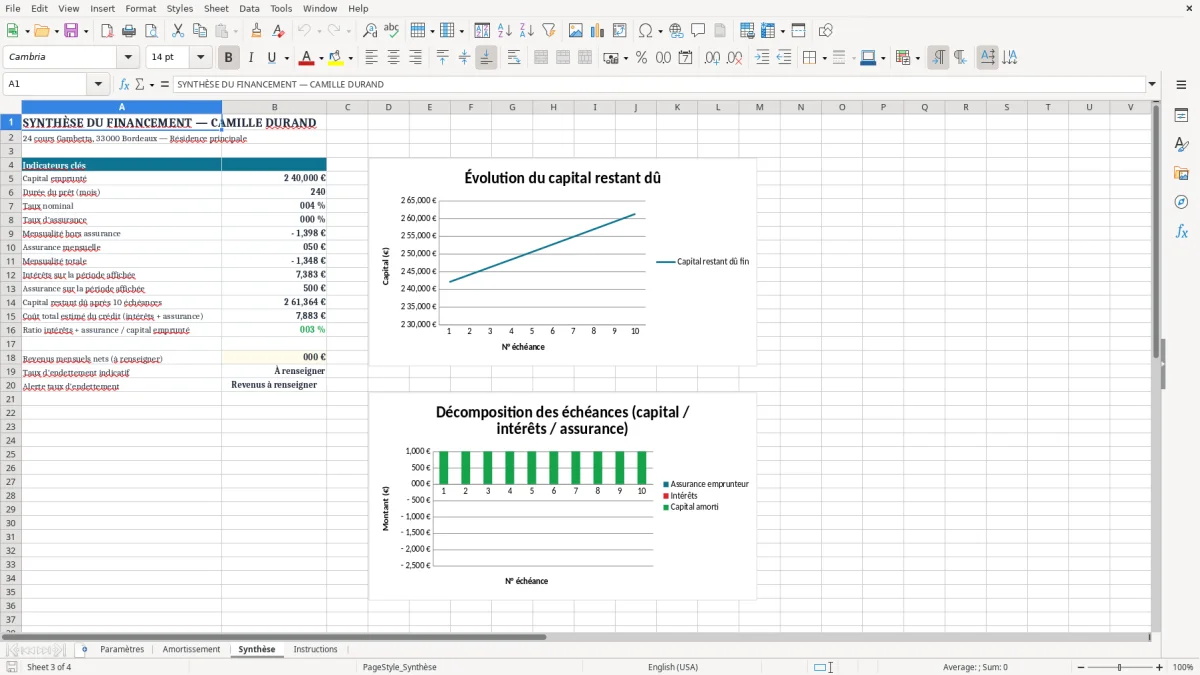Image resolution: width=1200 pixels, height=675 pixels.
Task: Toggle Underline formatting
Action: (x=272, y=58)
